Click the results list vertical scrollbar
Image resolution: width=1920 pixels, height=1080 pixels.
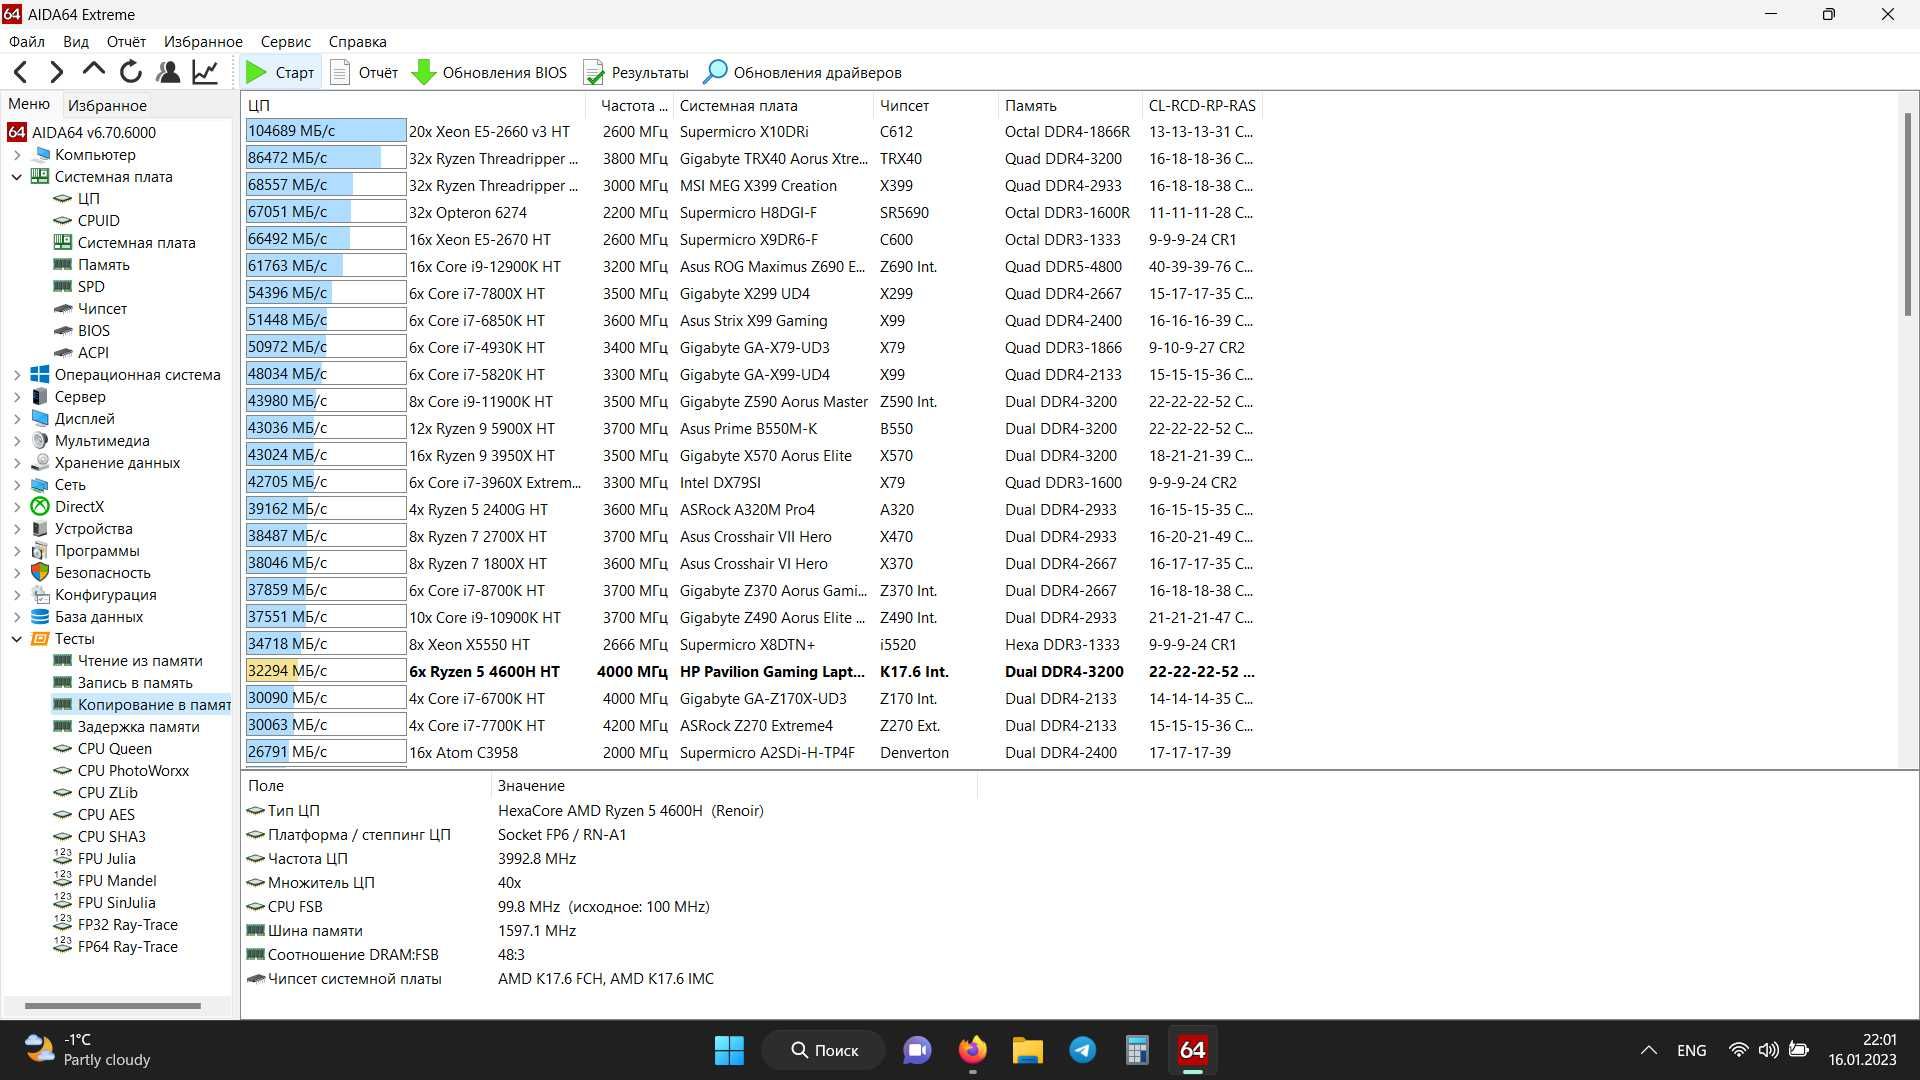(1908, 215)
